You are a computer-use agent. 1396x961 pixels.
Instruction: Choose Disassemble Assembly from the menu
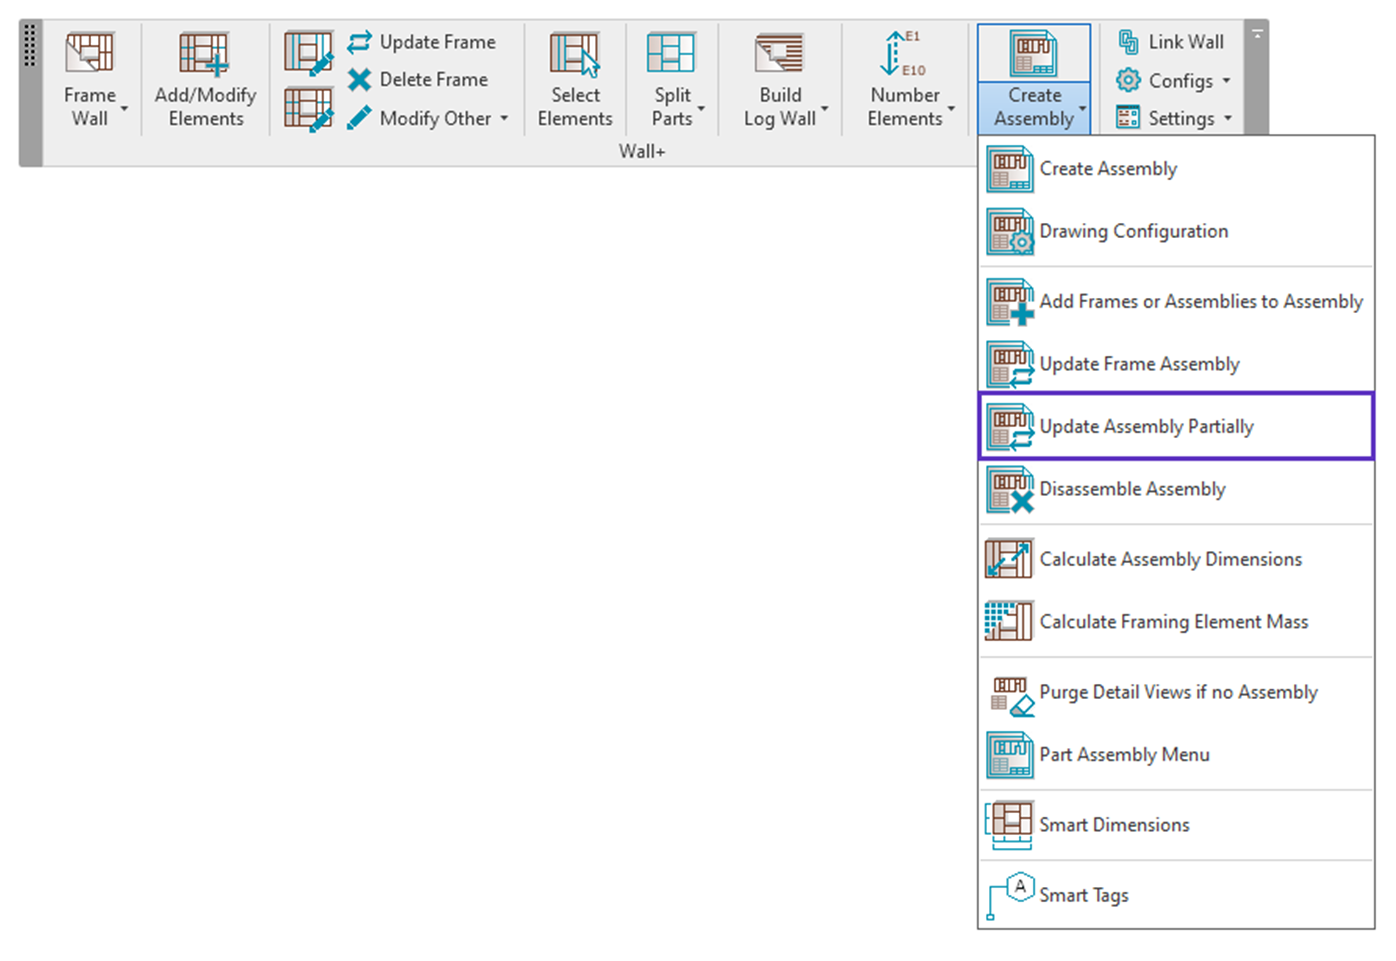click(x=1132, y=489)
